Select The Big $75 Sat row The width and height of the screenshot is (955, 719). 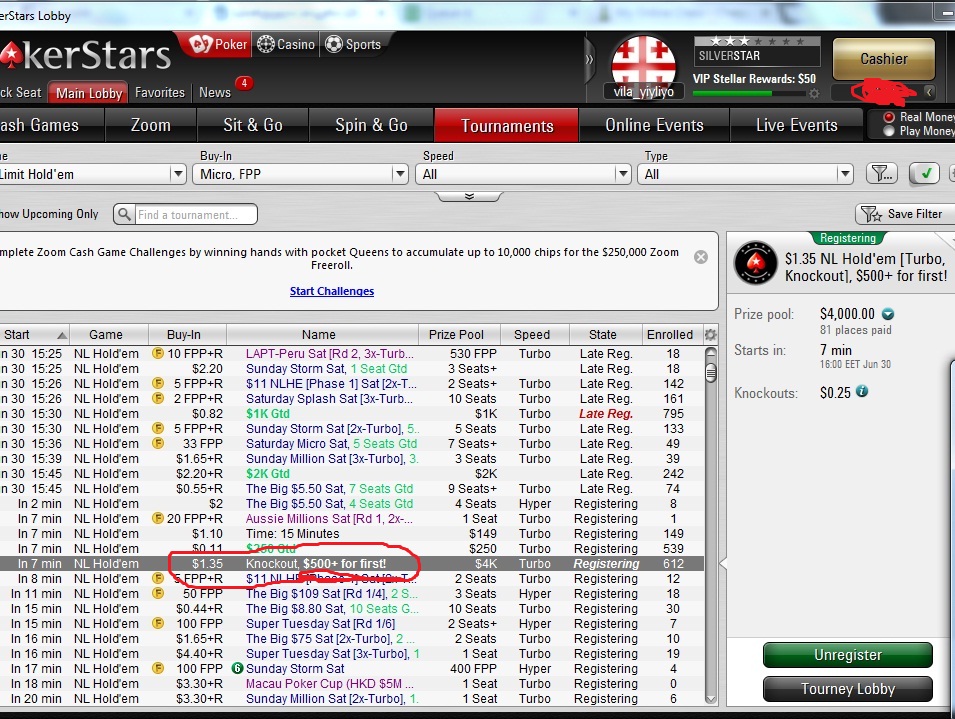click(351, 639)
